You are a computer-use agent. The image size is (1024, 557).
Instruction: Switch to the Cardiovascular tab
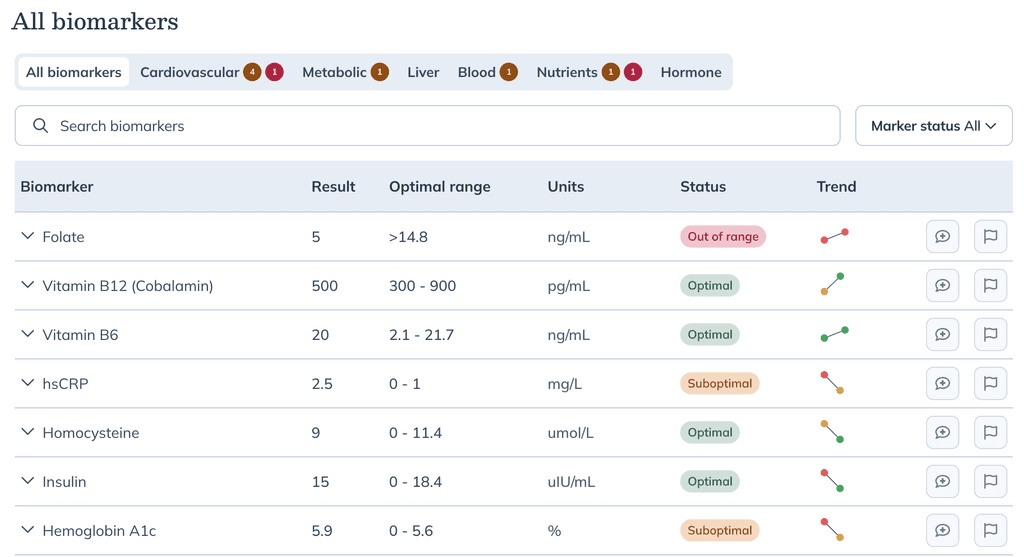(x=212, y=72)
